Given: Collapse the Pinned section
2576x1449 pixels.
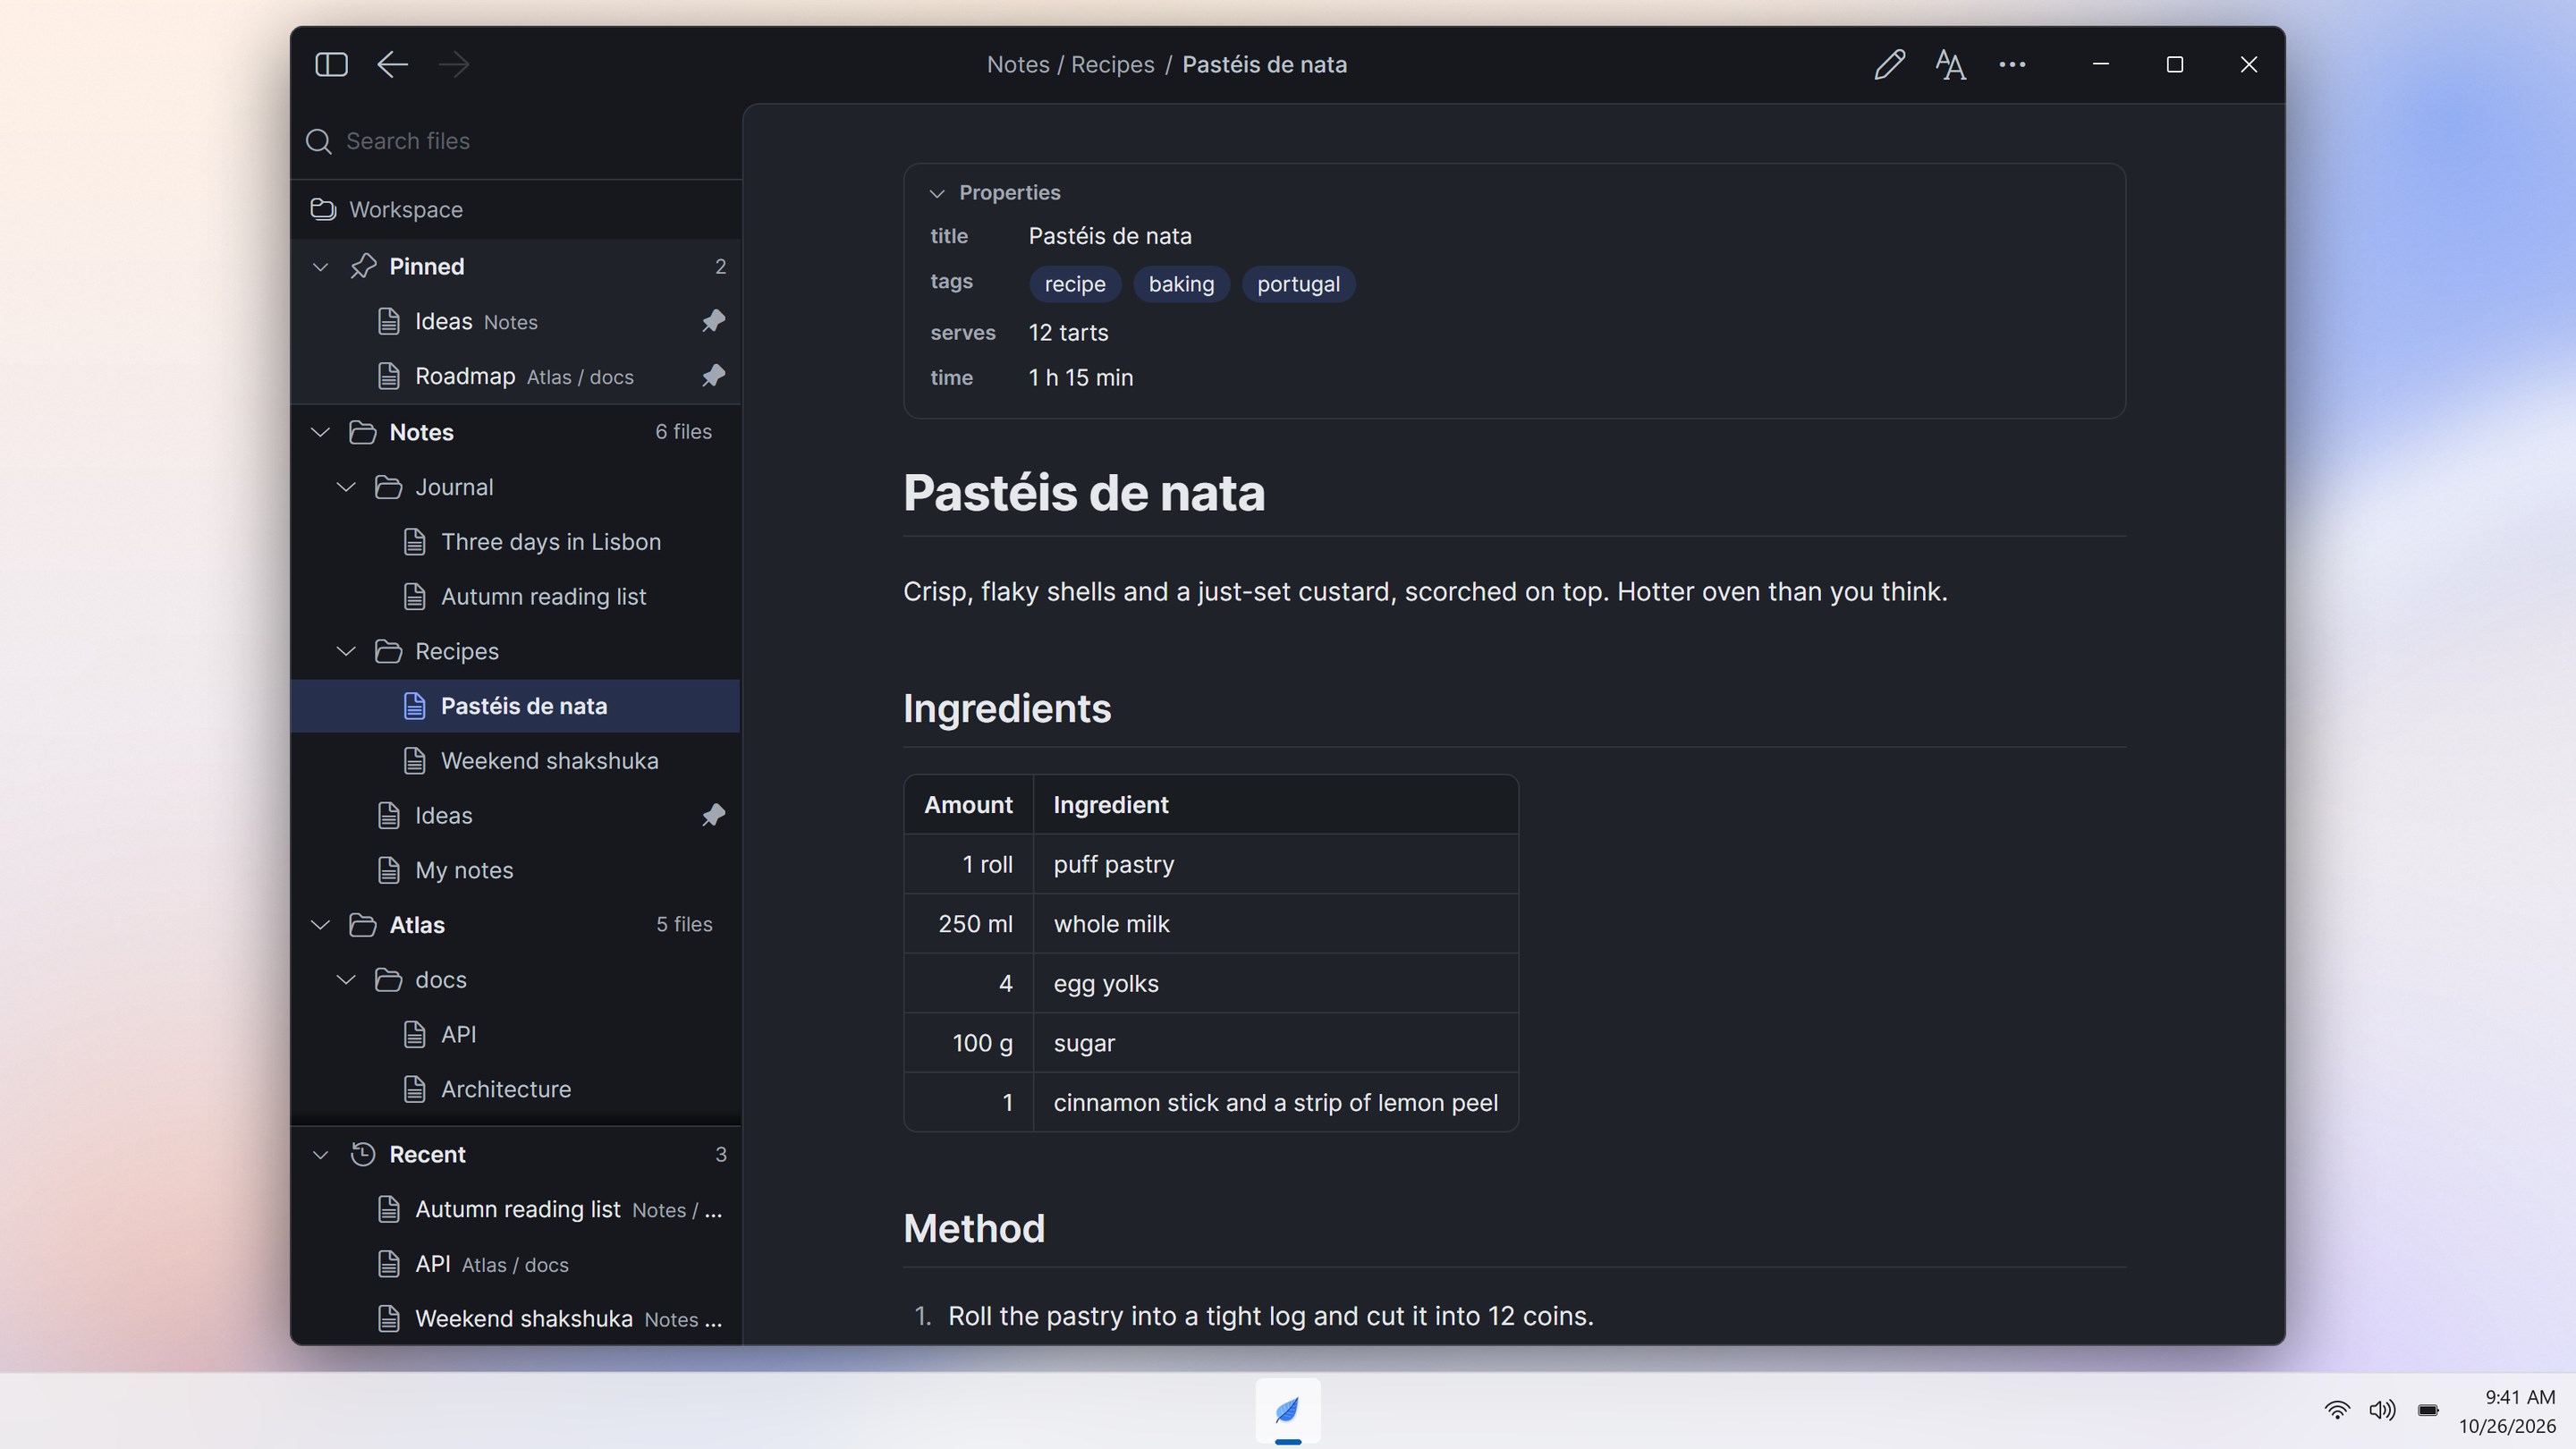Looking at the screenshot, I should click(x=320, y=267).
